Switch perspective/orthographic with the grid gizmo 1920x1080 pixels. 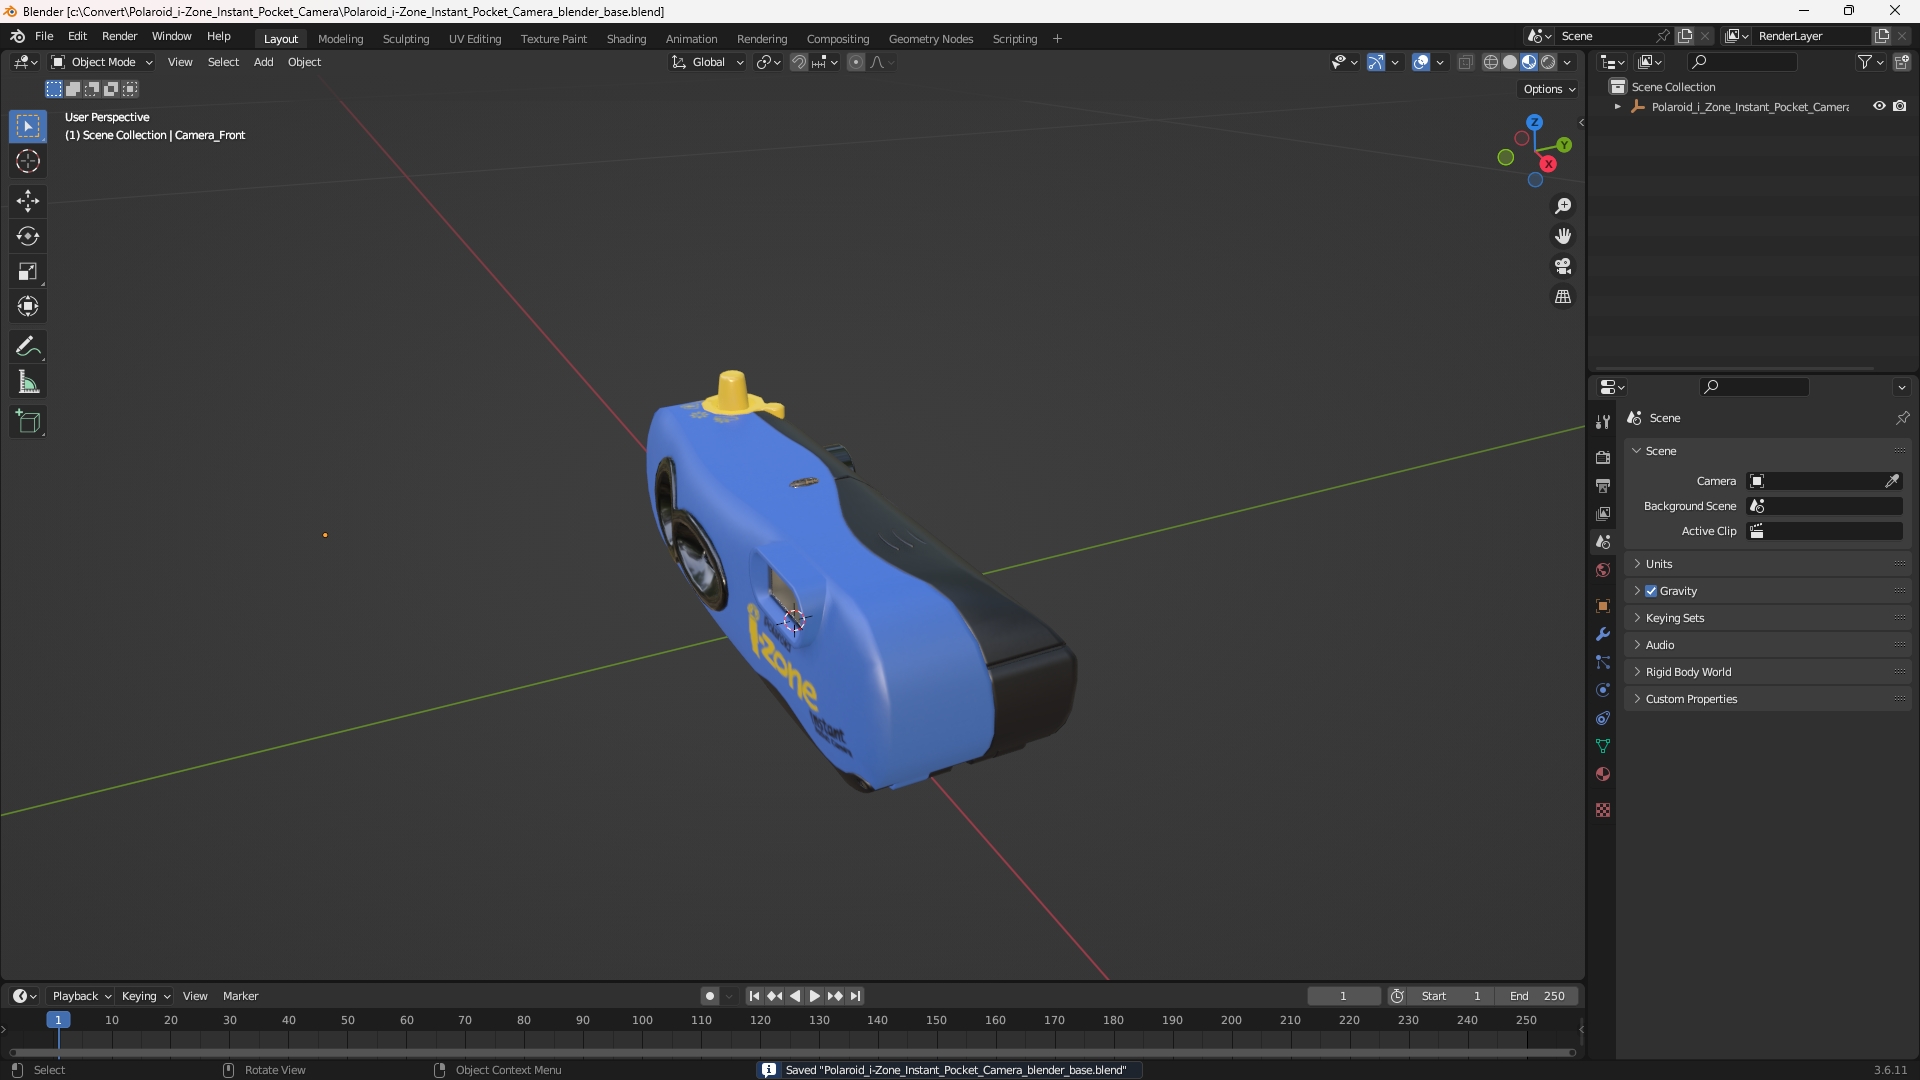click(1563, 297)
